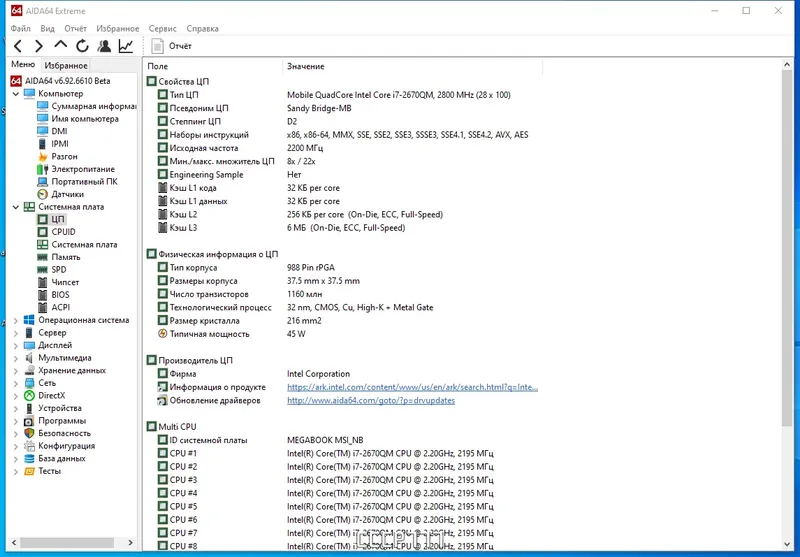Expand the Операционная система node

(x=15, y=321)
